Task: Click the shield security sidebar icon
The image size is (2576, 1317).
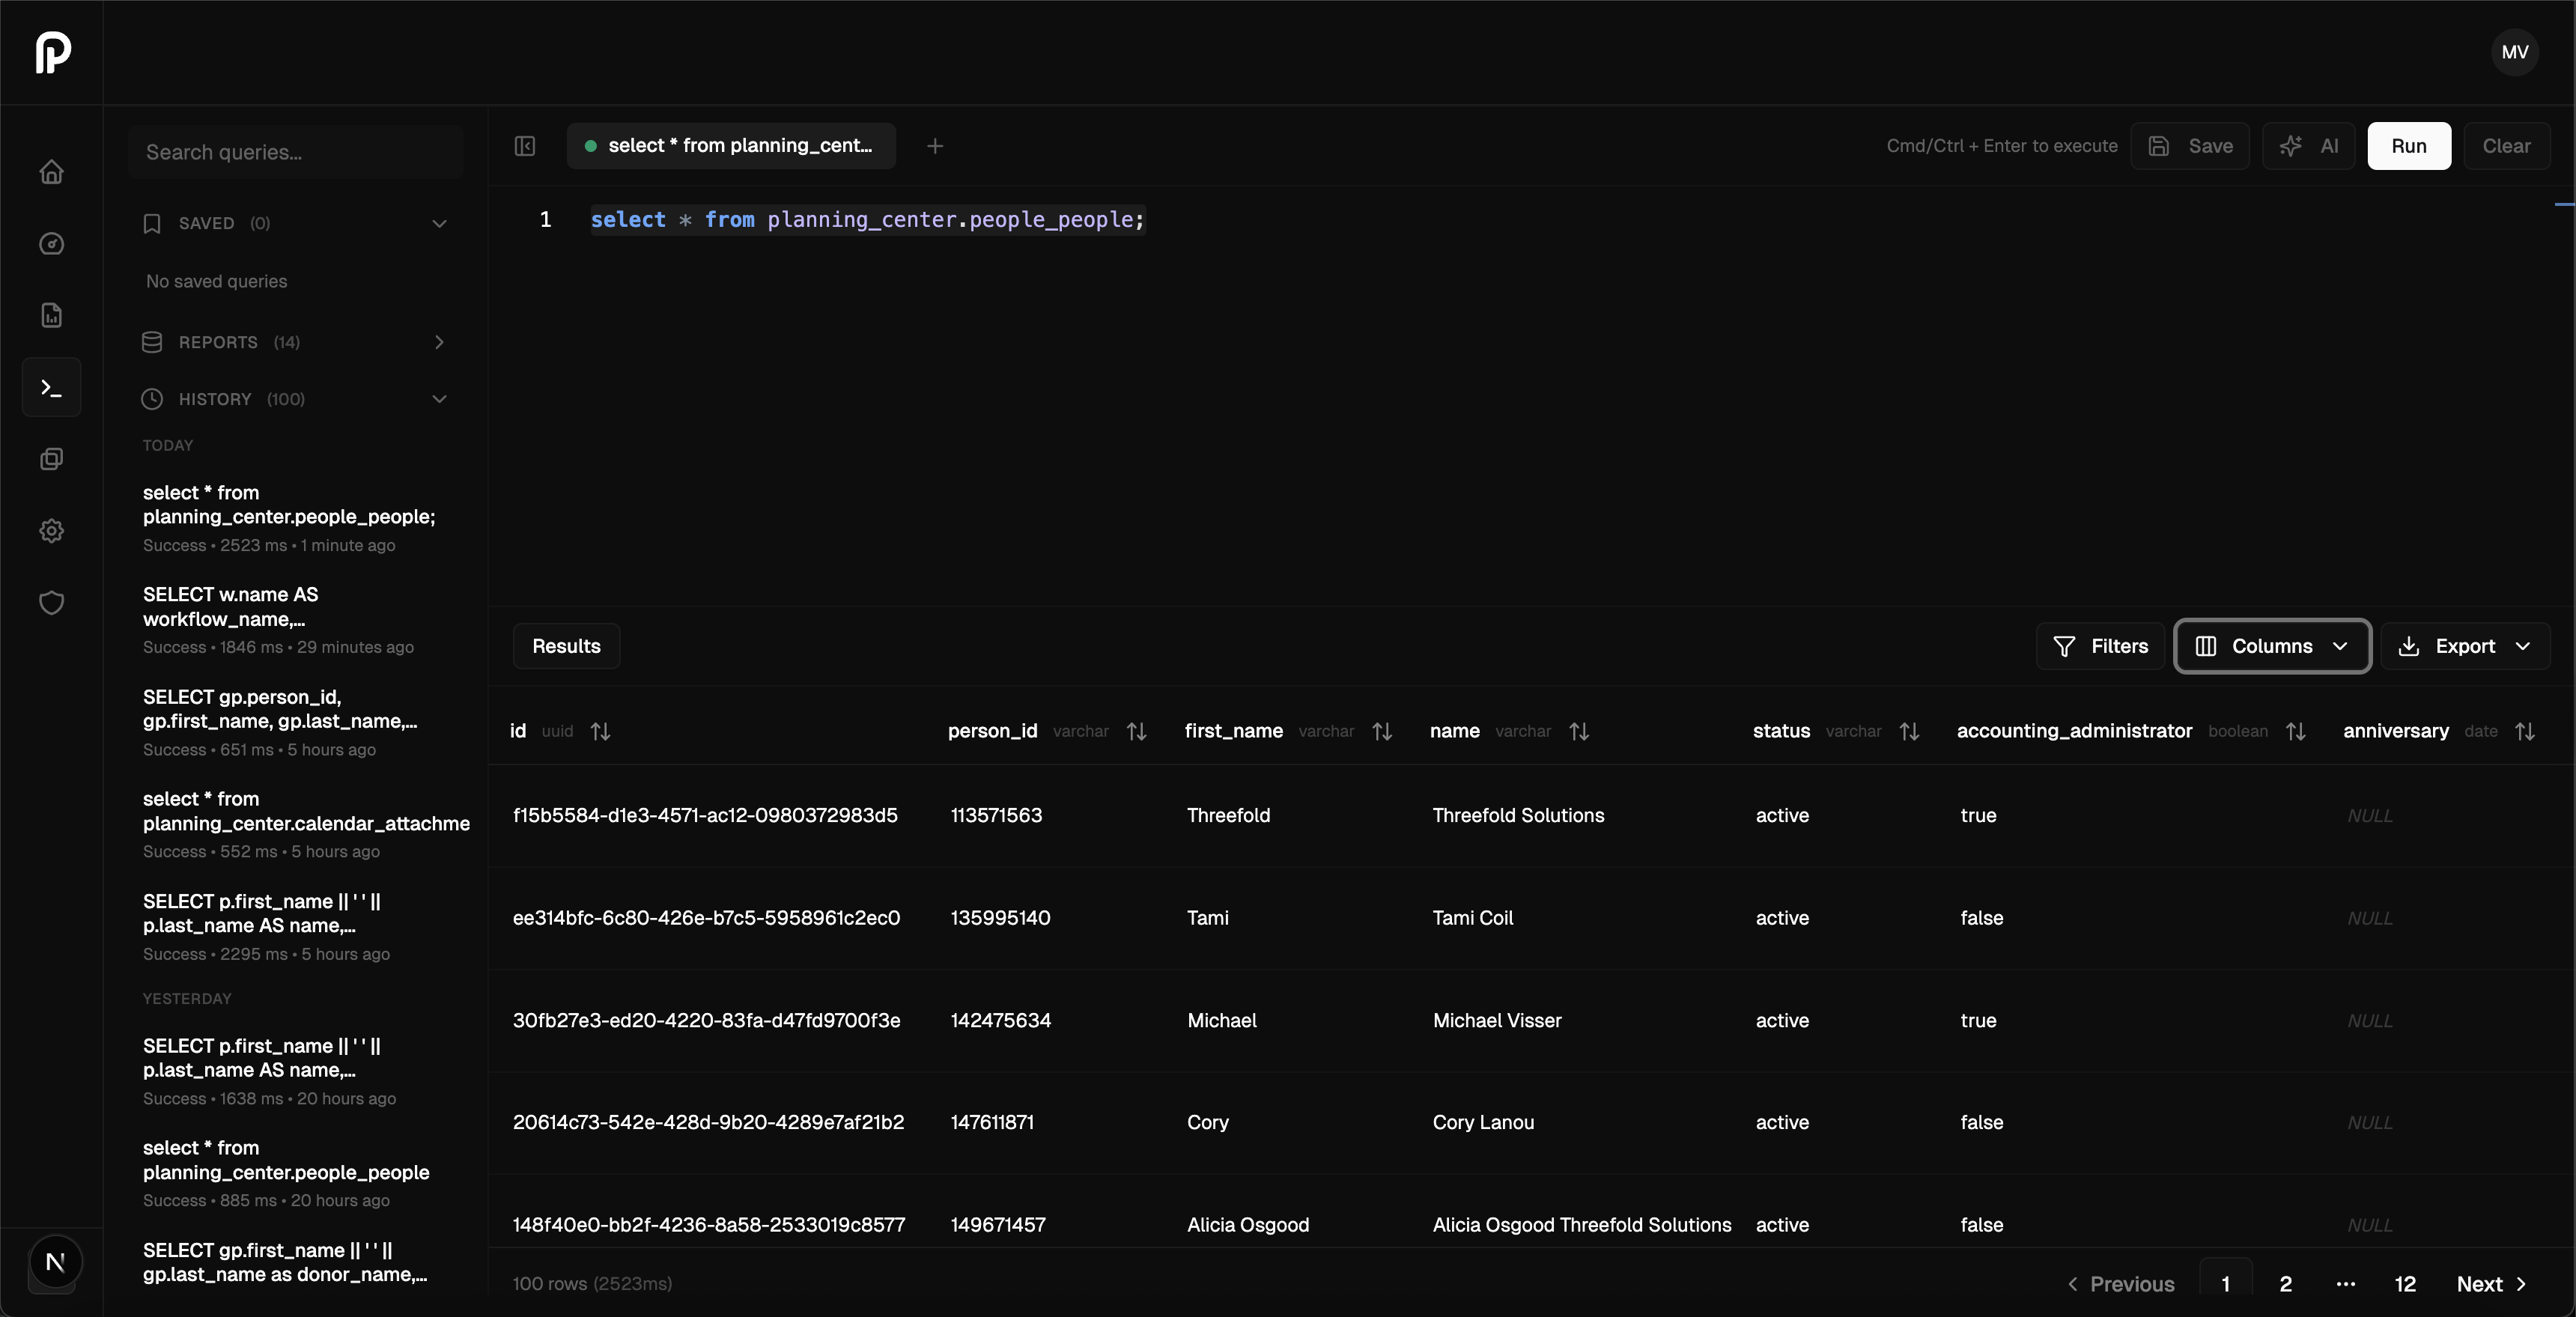Action: pyautogui.click(x=51, y=603)
